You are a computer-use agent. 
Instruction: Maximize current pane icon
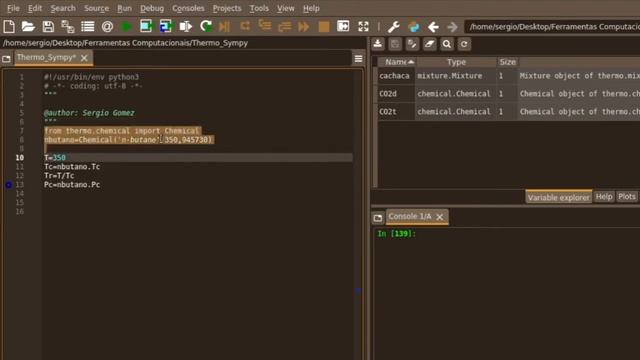(x=343, y=27)
